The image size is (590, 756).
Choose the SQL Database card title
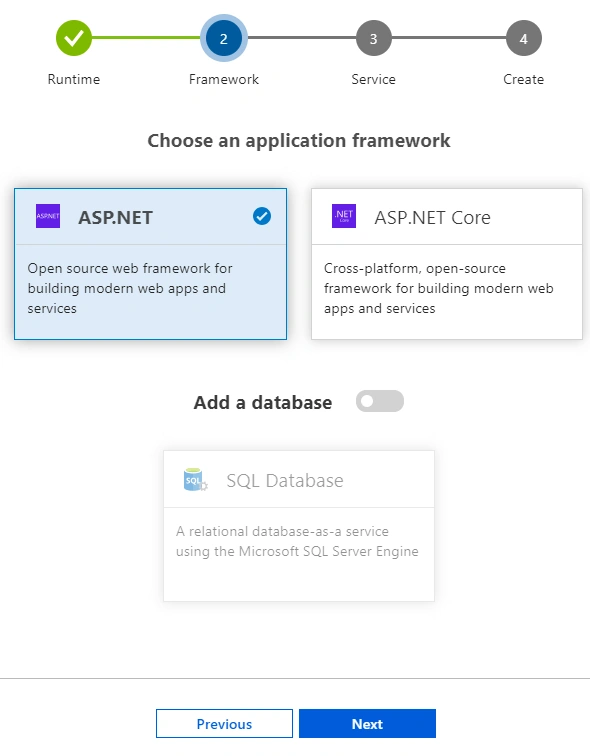click(285, 481)
